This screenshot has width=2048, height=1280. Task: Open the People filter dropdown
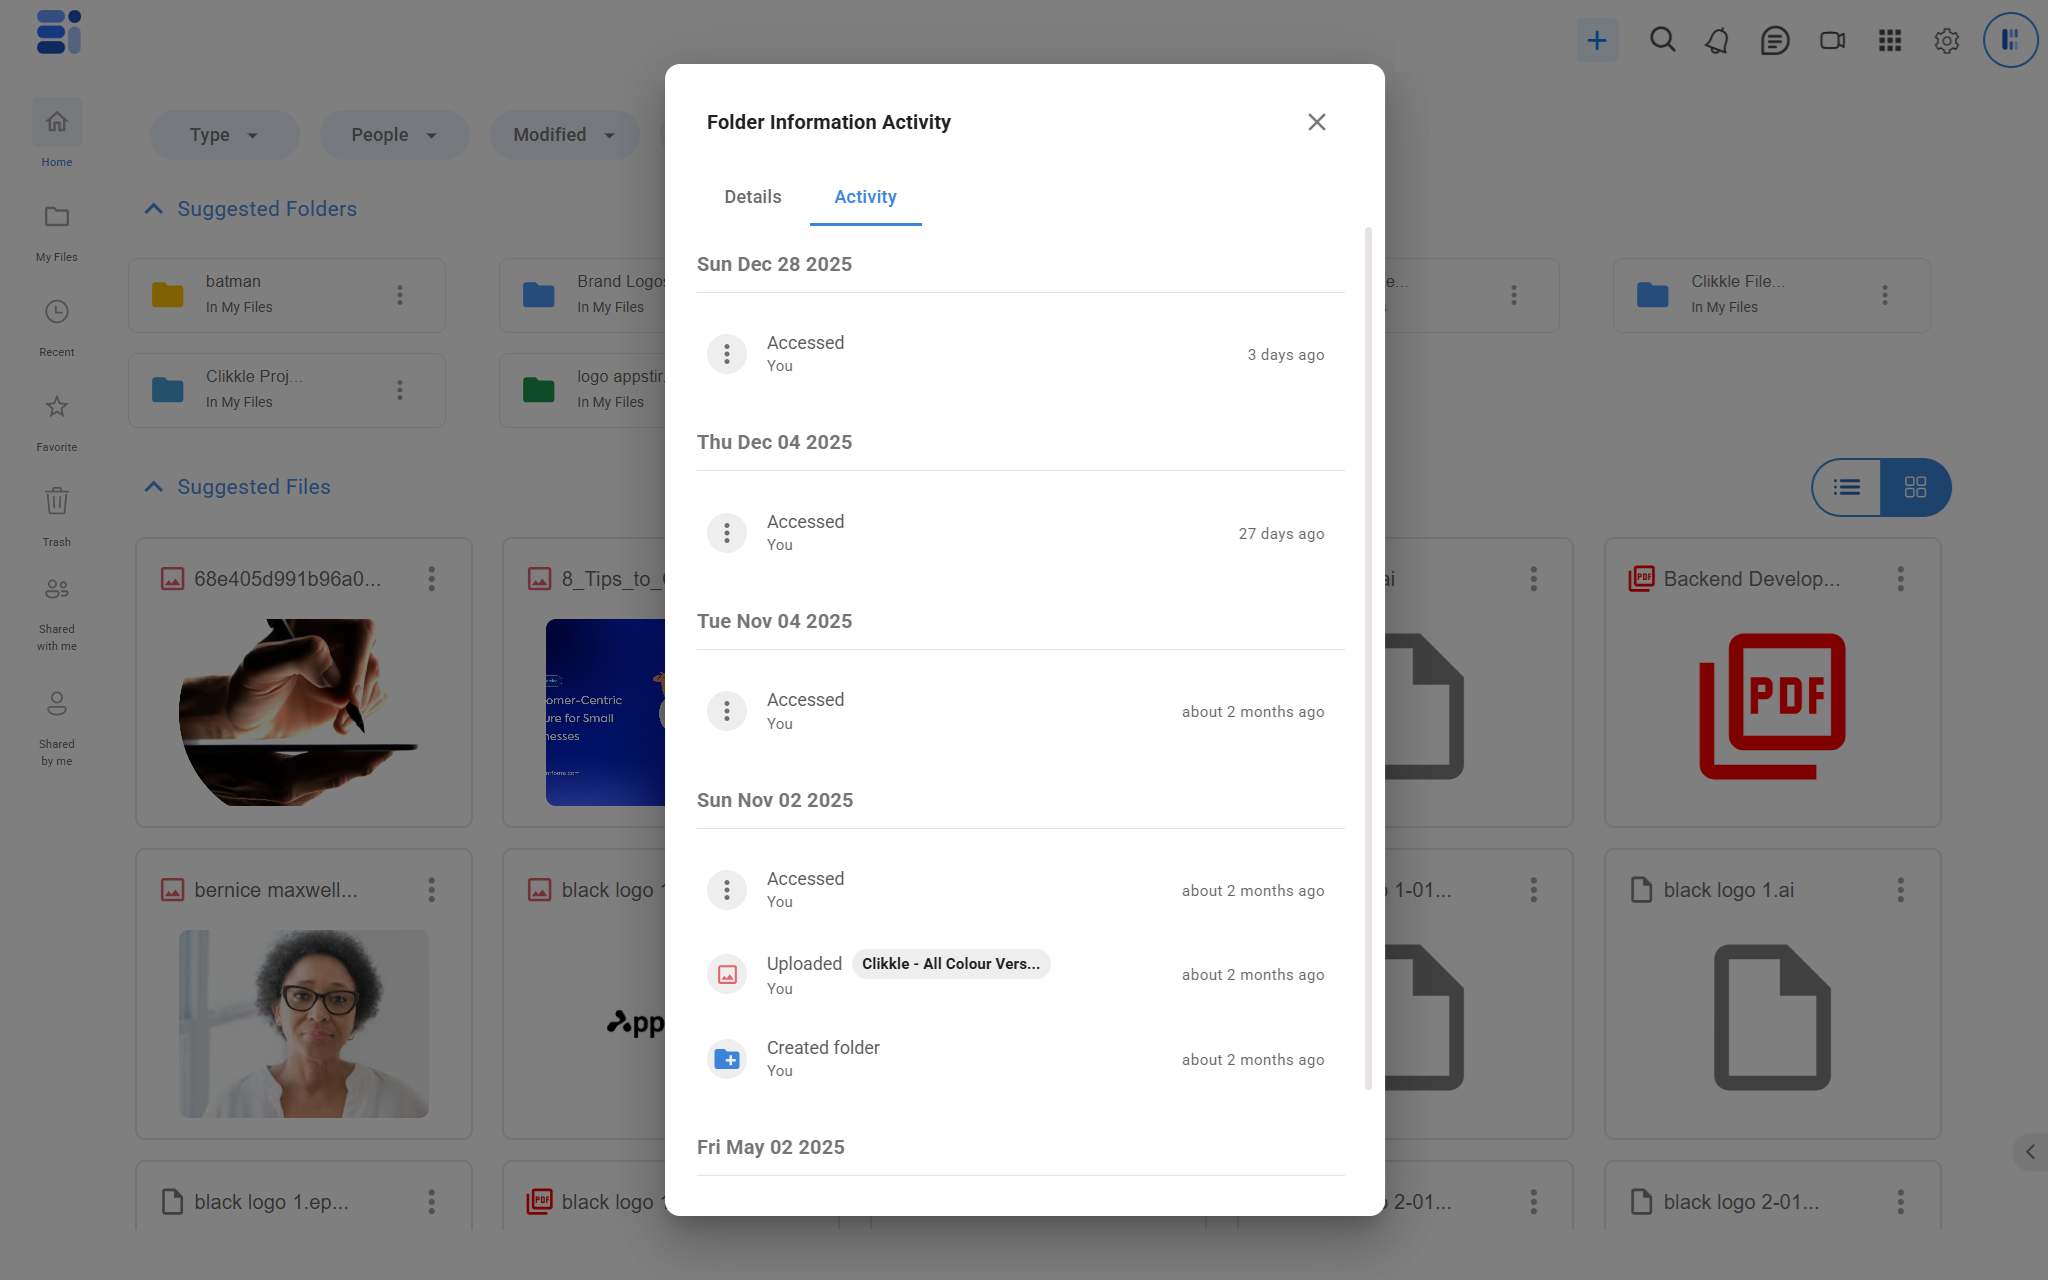pyautogui.click(x=394, y=135)
